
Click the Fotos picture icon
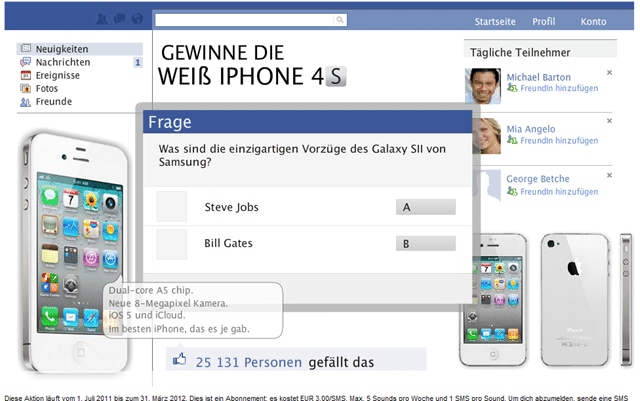click(x=26, y=88)
